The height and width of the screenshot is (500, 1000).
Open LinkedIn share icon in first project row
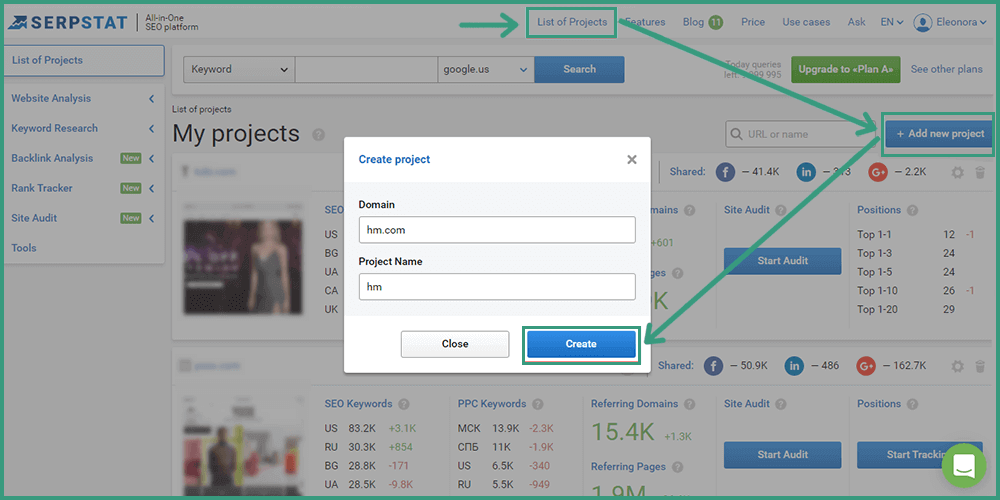[806, 172]
